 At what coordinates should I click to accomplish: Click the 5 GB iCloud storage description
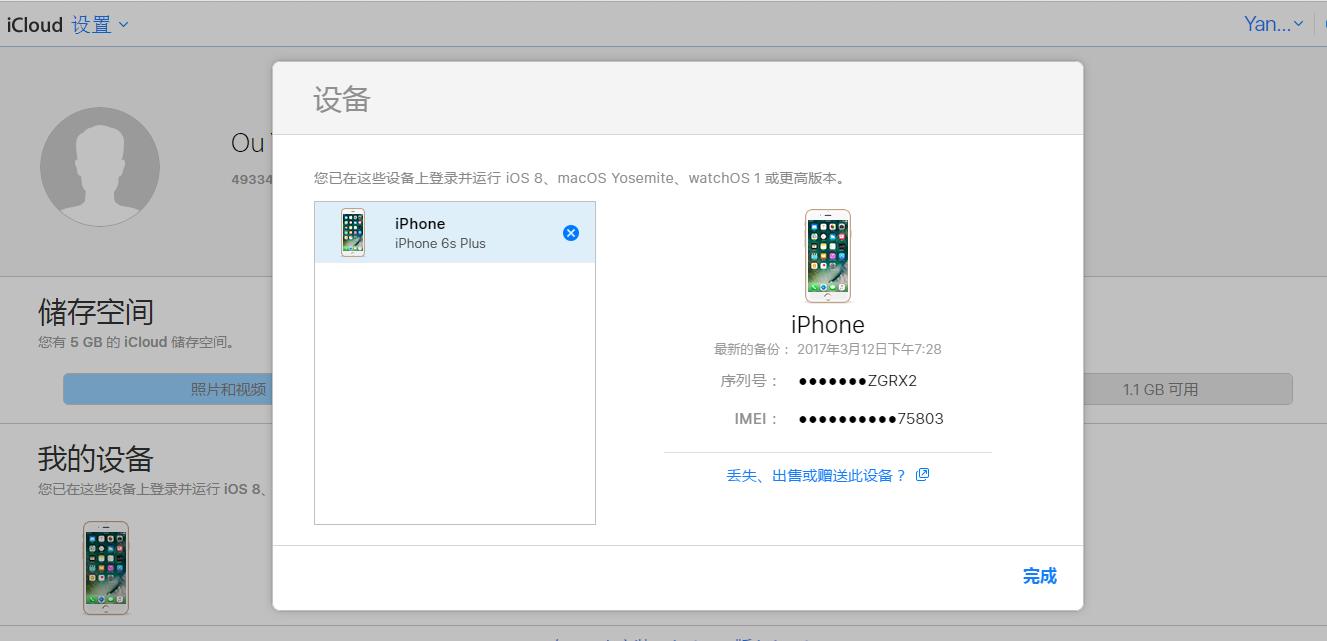[x=137, y=342]
